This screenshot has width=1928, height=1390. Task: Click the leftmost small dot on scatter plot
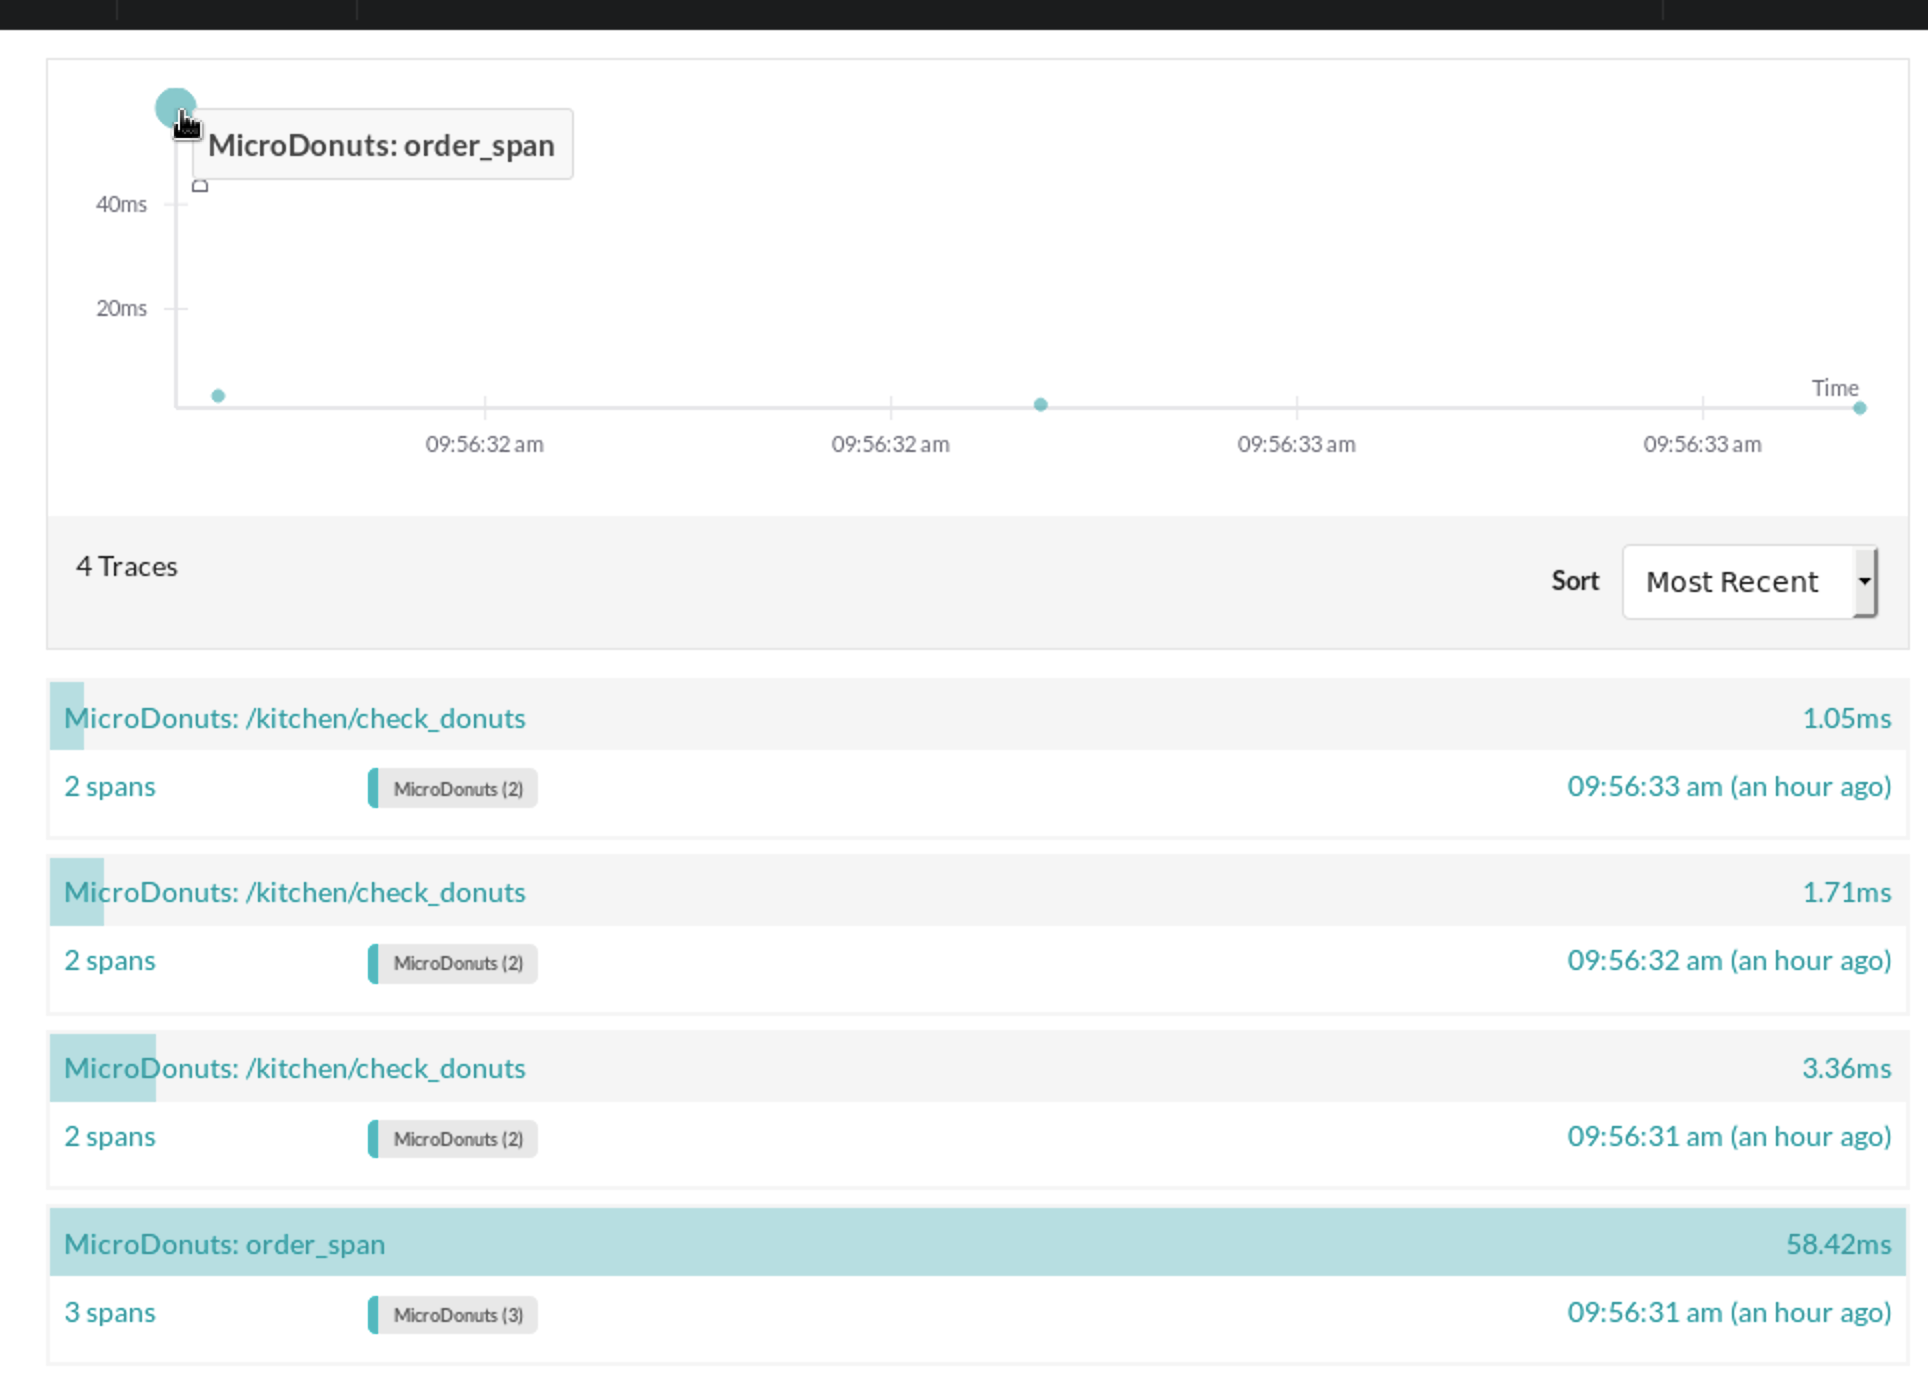click(218, 396)
